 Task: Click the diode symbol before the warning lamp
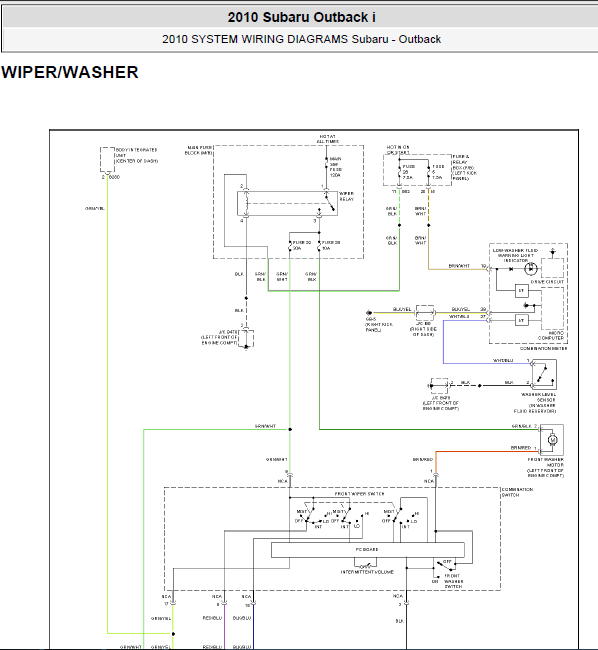[x=511, y=269]
